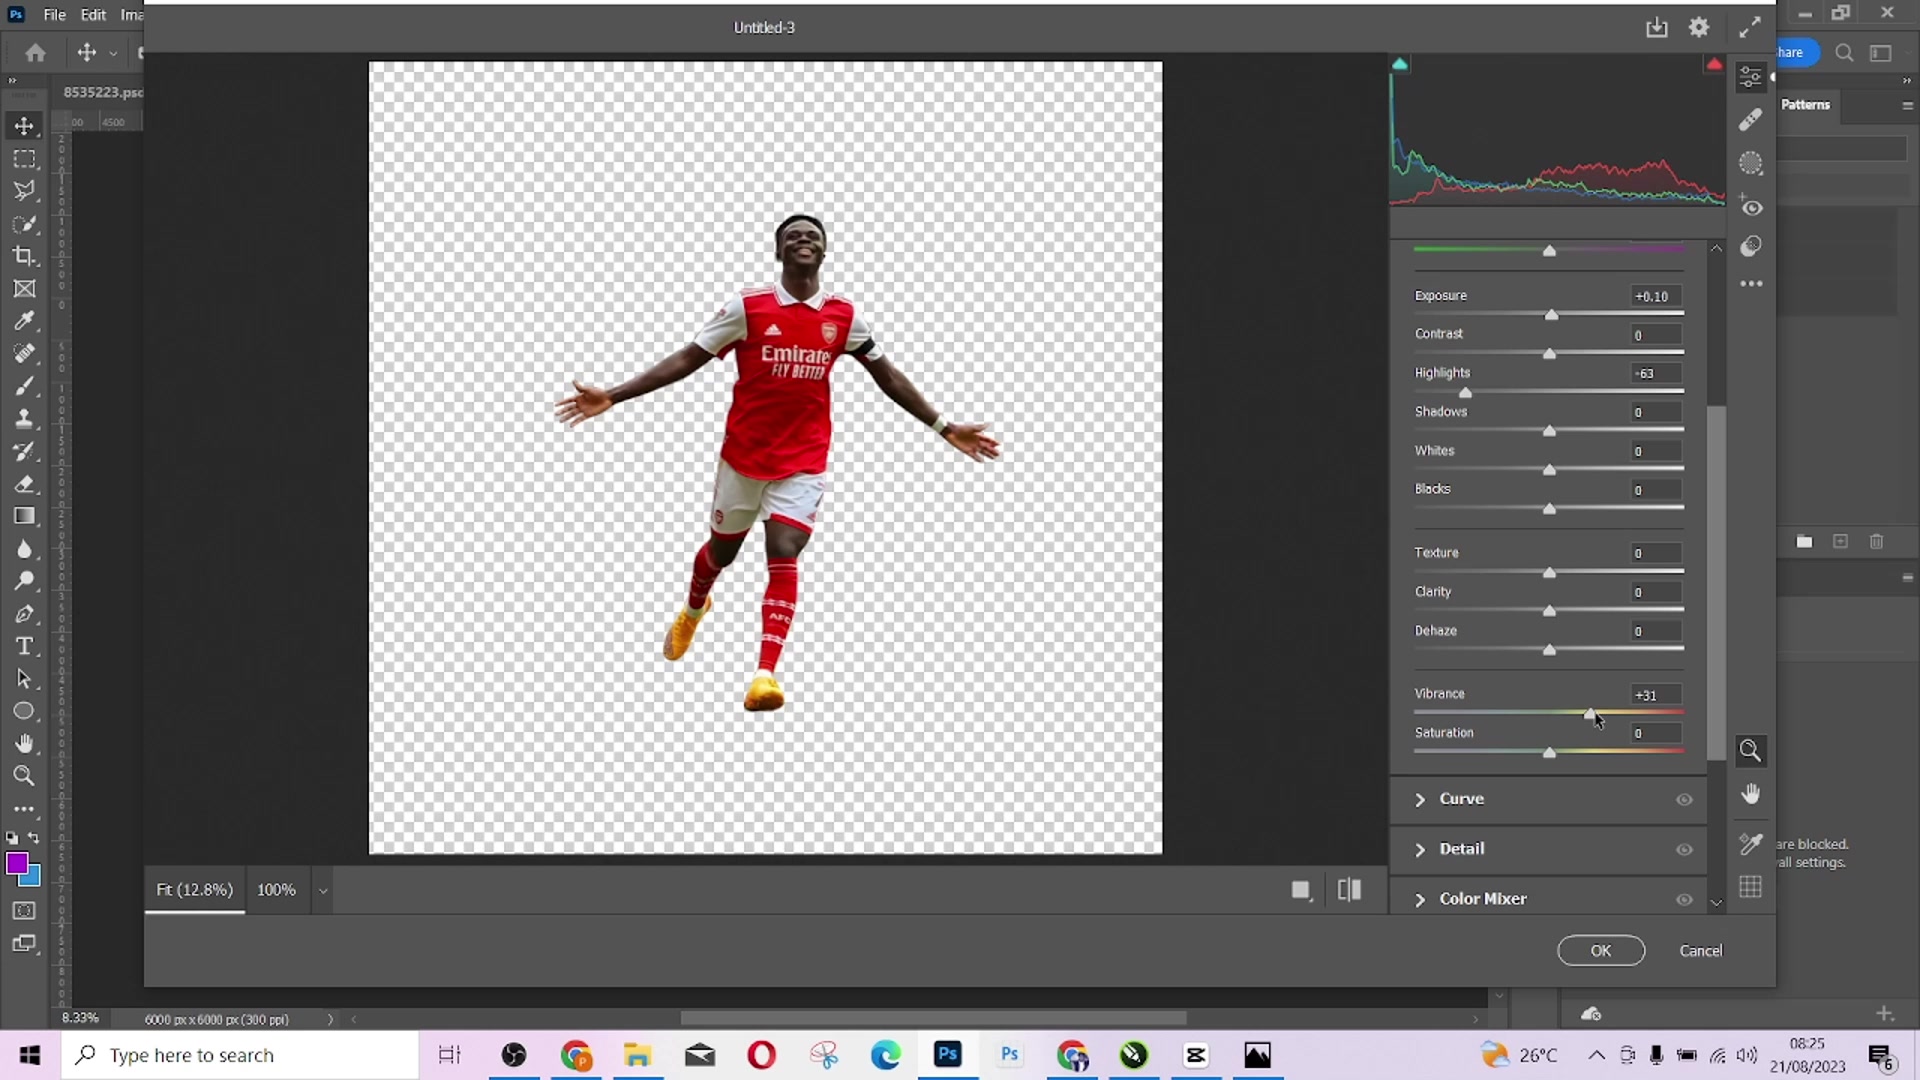This screenshot has height=1080, width=1920.
Task: Click the Highlights slider handle
Action: 1465,393
